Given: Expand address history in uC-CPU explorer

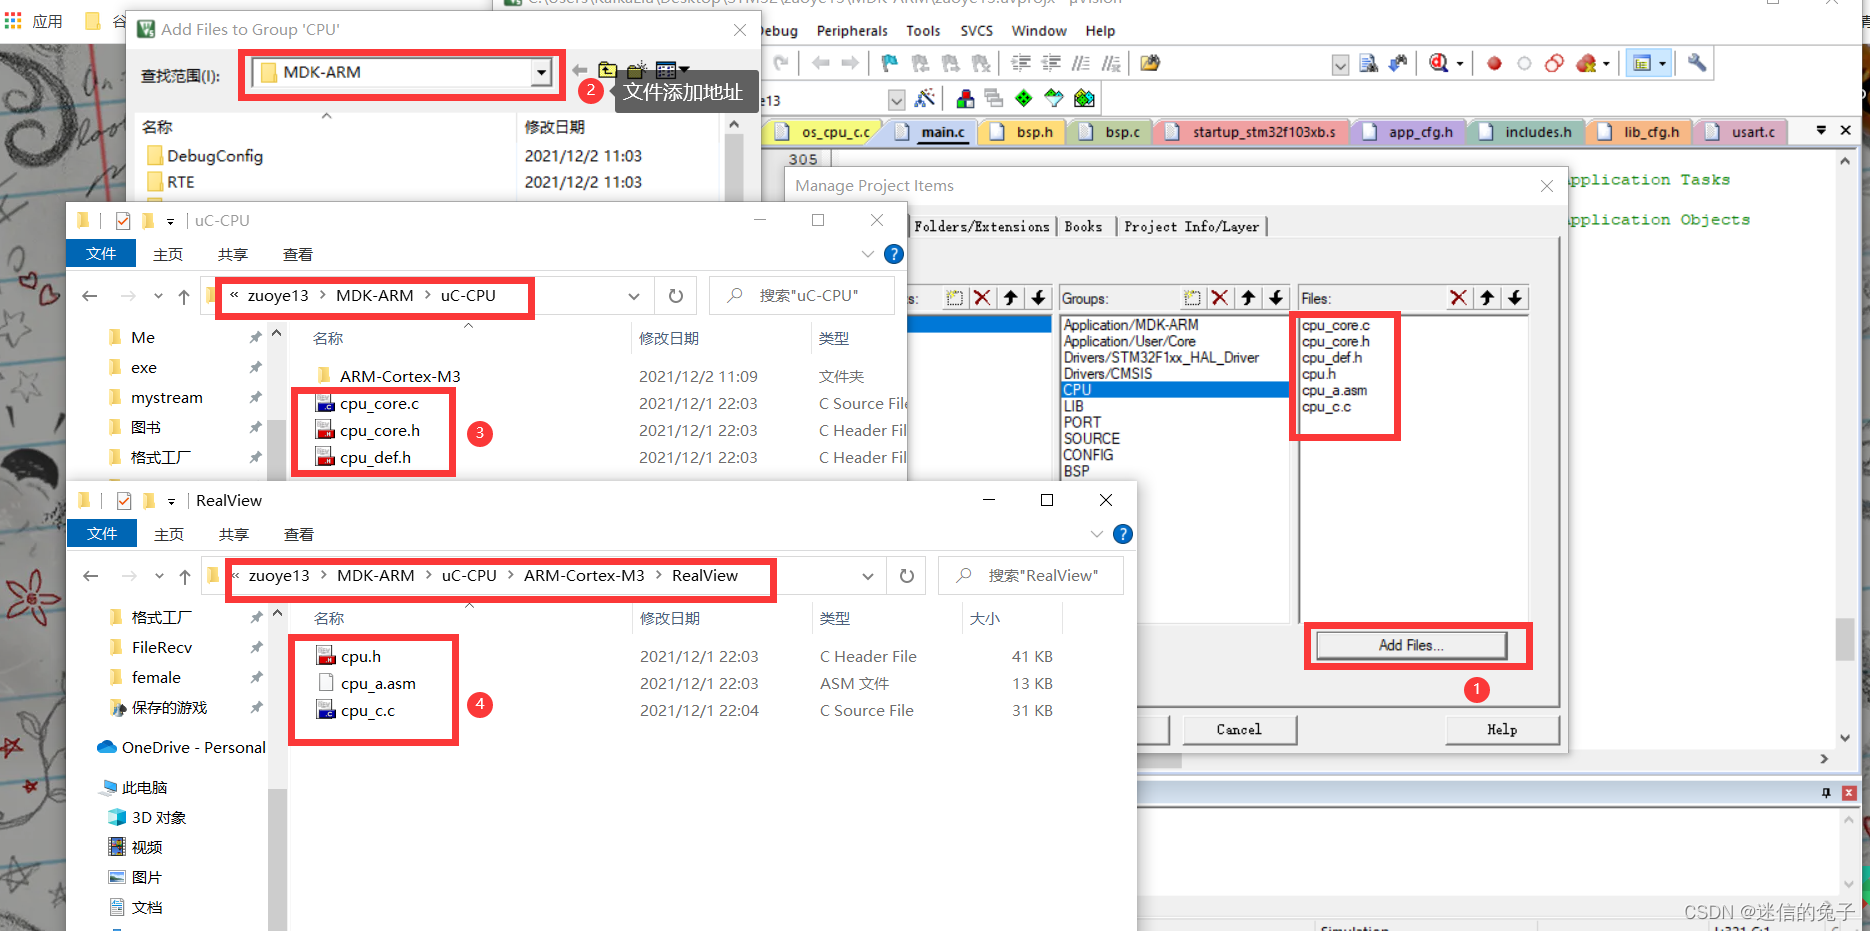Looking at the screenshot, I should [634, 296].
